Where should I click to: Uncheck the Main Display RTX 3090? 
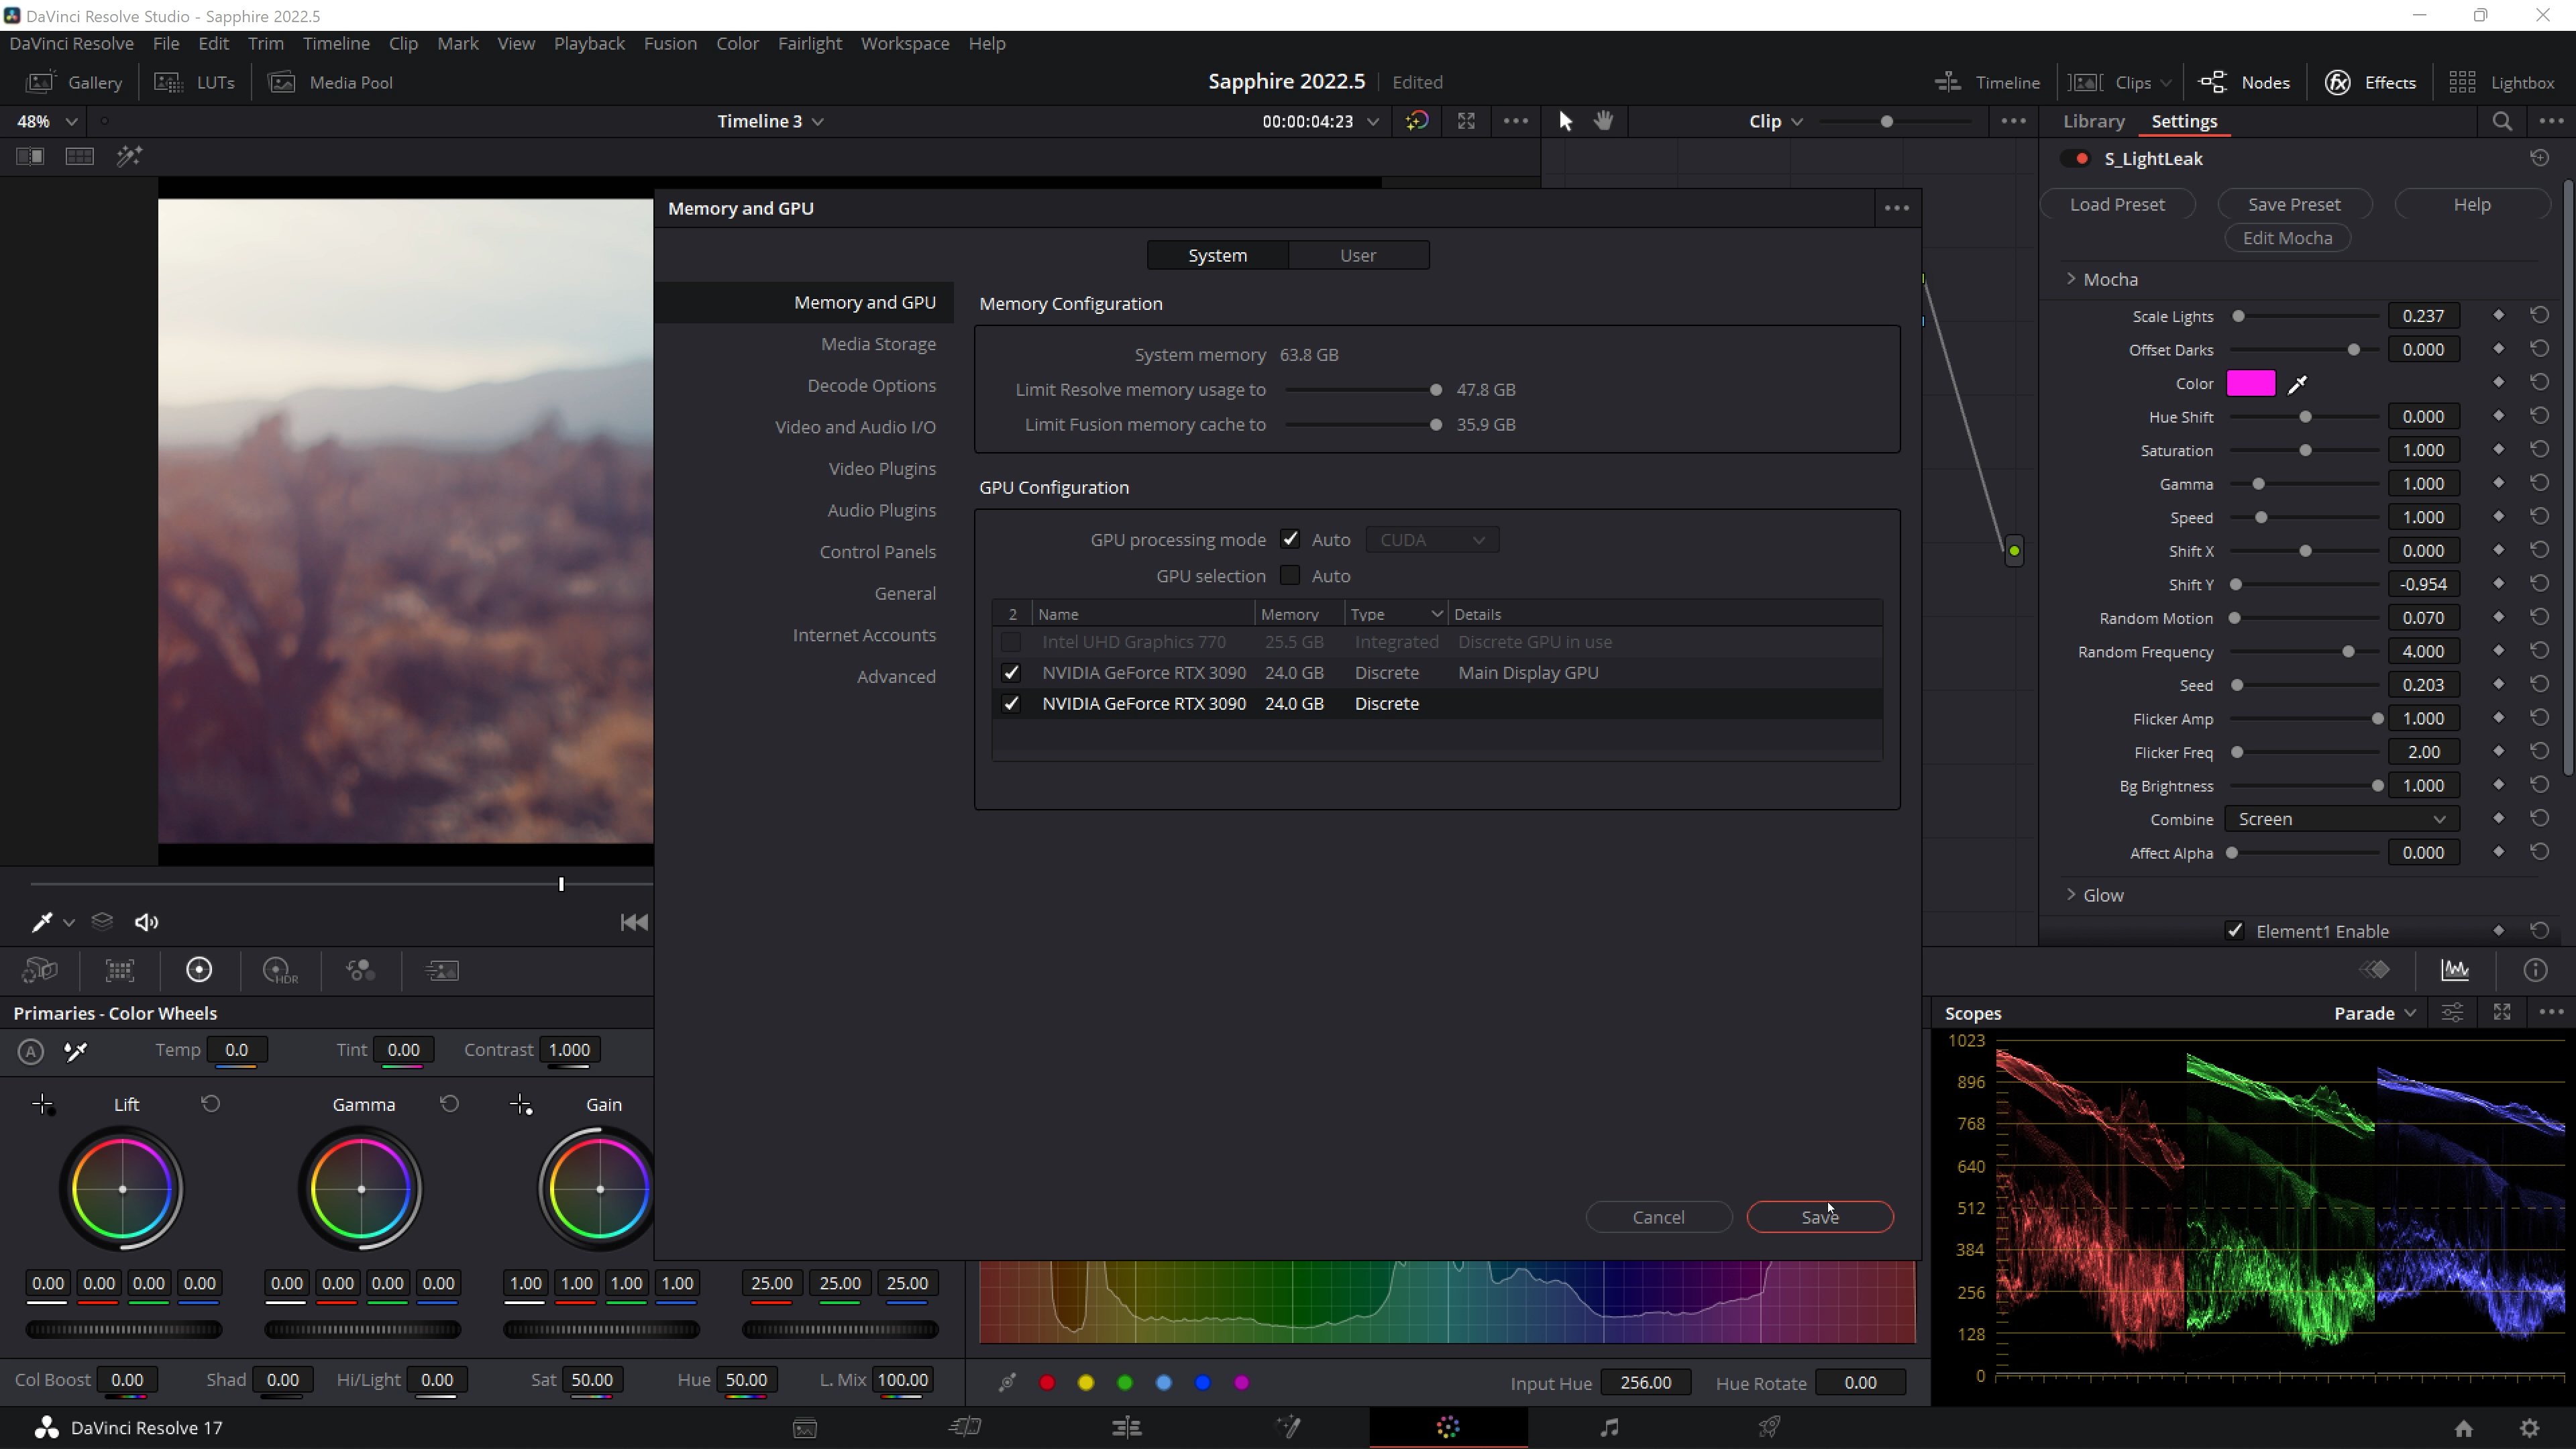(1011, 673)
